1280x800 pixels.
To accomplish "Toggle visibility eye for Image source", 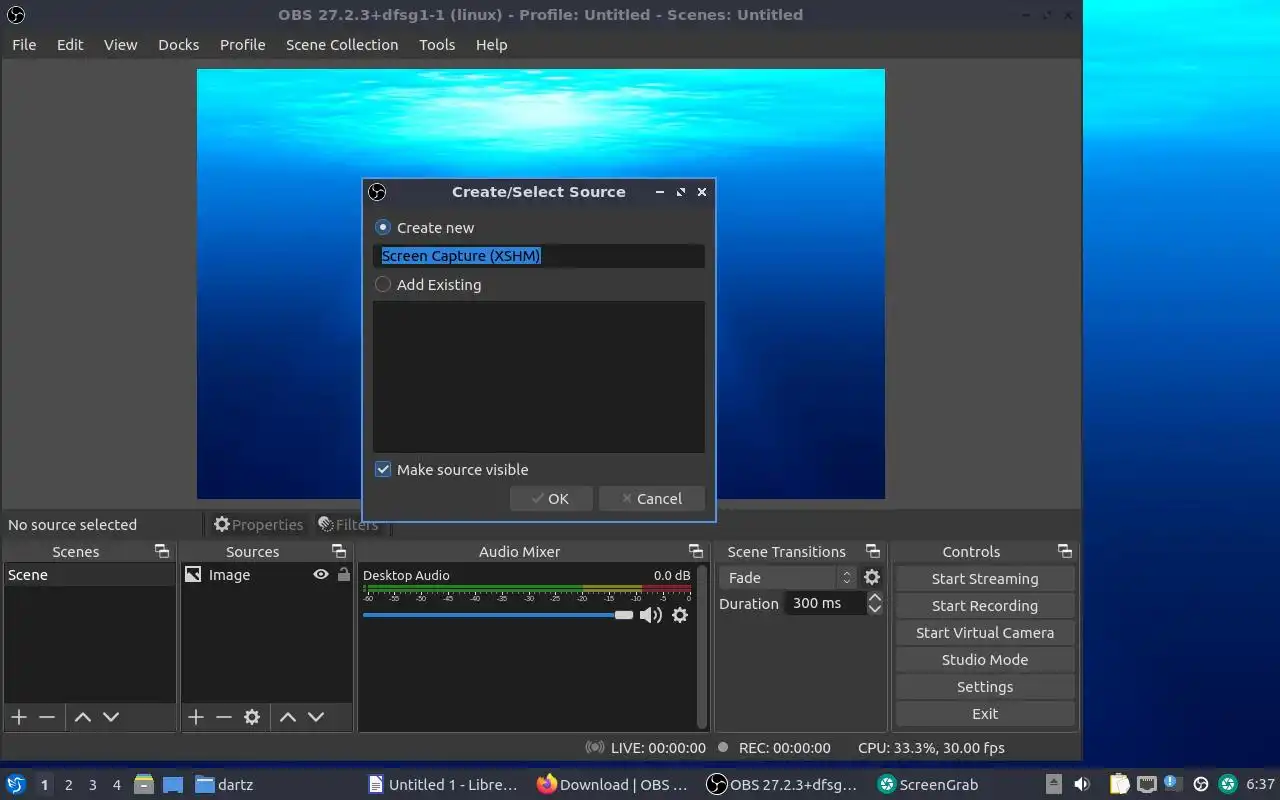I will coord(321,575).
